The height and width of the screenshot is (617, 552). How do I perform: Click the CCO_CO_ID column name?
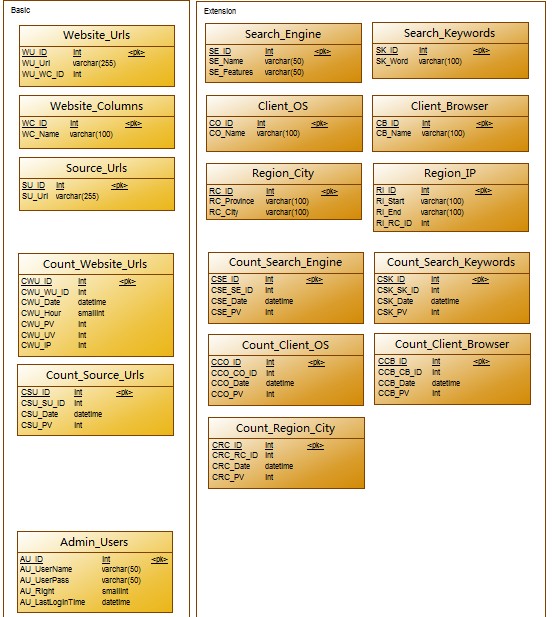(234, 373)
